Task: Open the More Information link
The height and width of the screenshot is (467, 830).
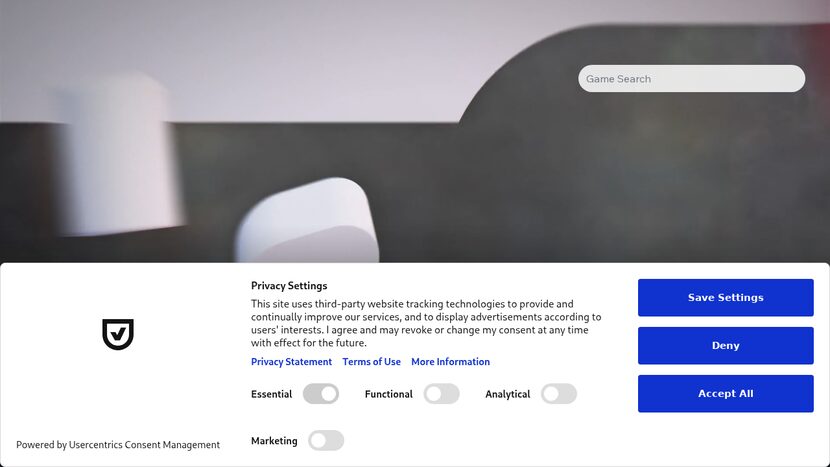Action: click(x=450, y=362)
